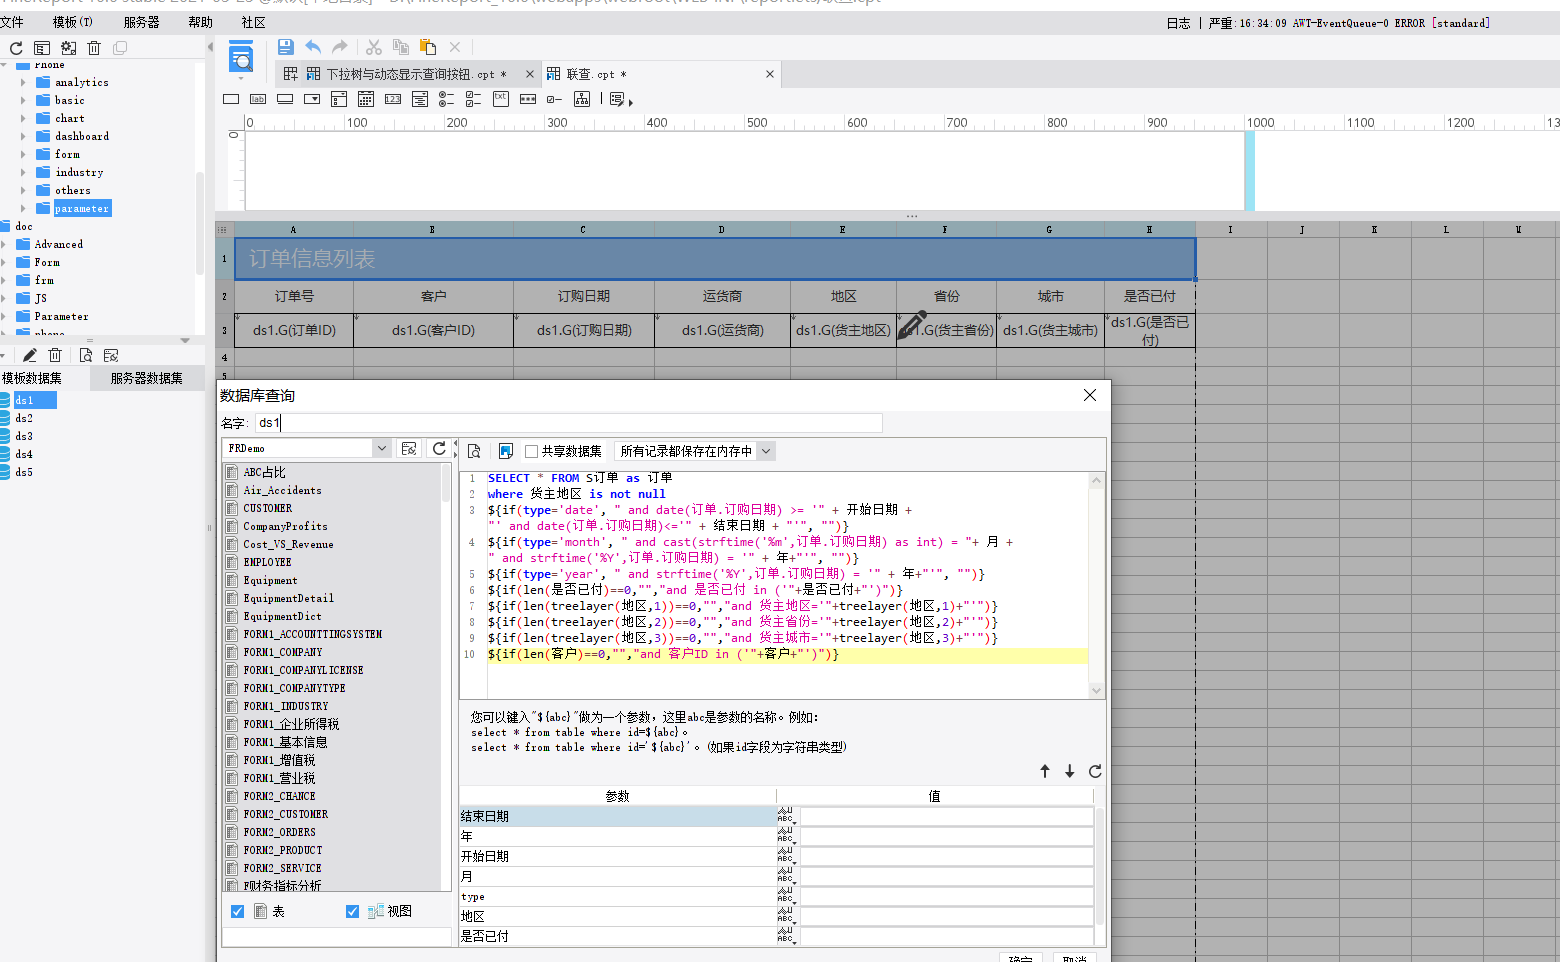The height and width of the screenshot is (962, 1560).
Task: Insert a label widget (lab icon)
Action: click(258, 99)
